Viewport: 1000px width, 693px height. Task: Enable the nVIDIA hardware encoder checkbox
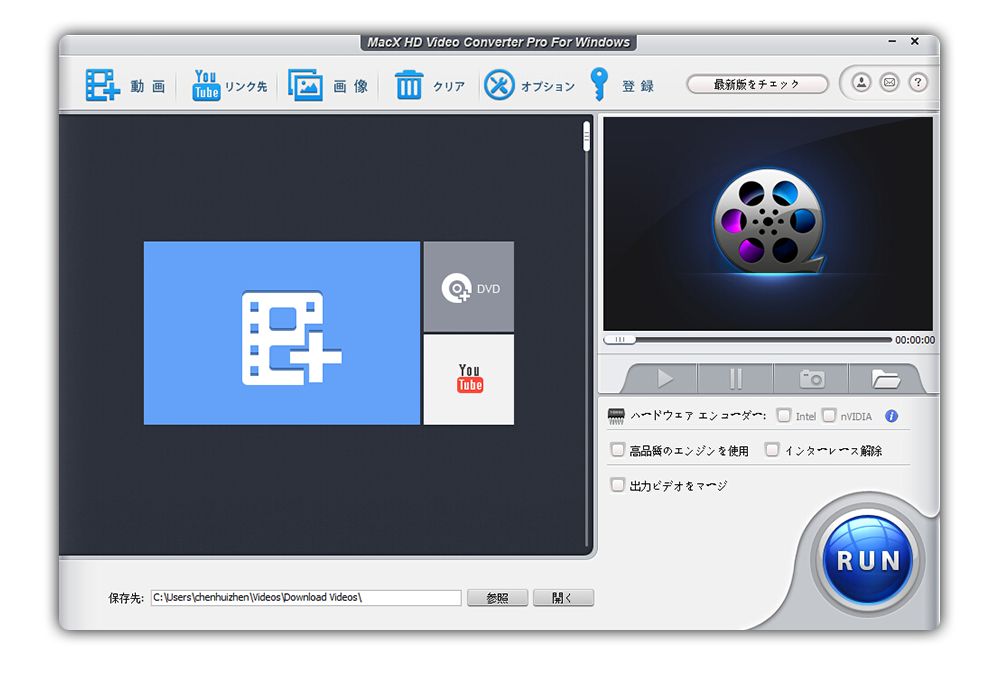829,416
